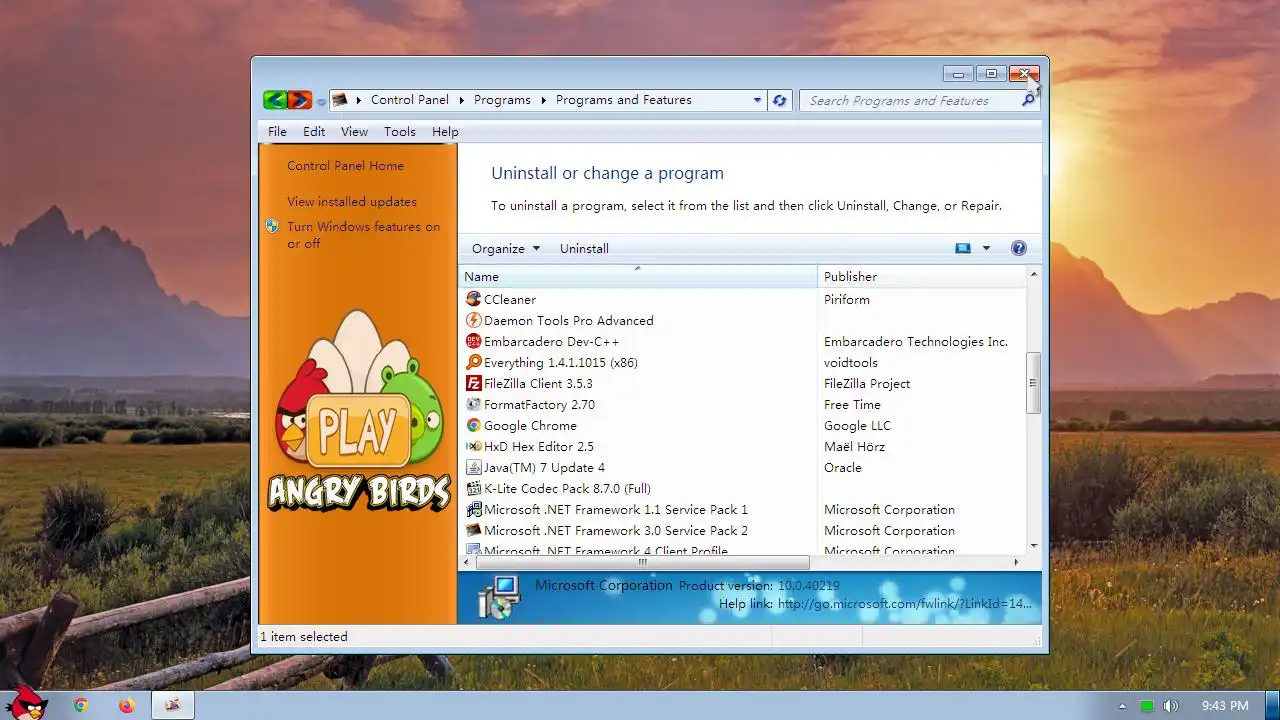Viewport: 1280px width, 720px height.
Task: Click the scroll down arrow of program list
Action: 1033,545
